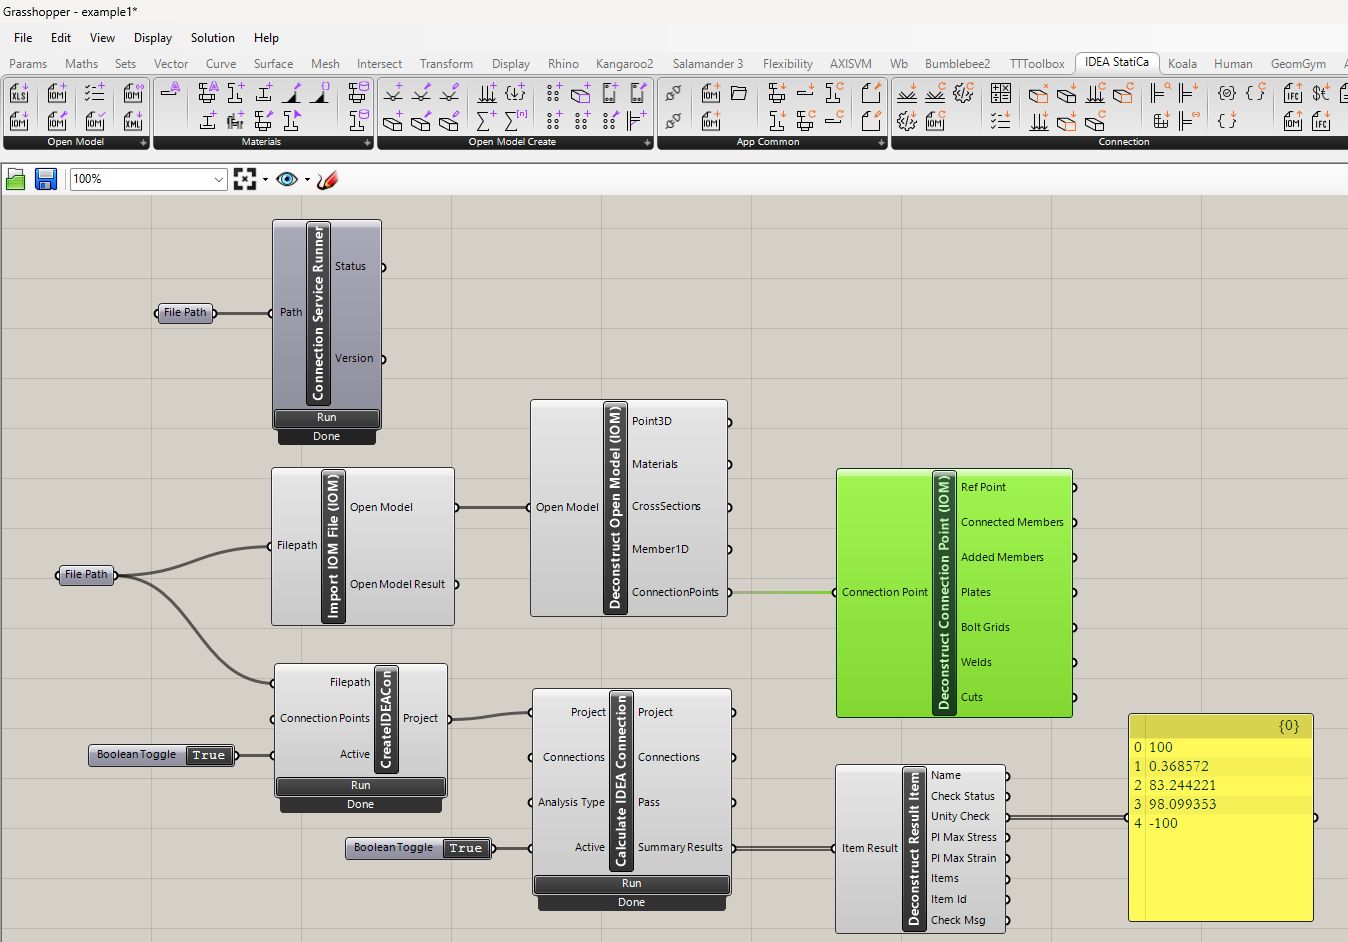Click the preview eye icon
The image size is (1348, 942).
(x=287, y=179)
